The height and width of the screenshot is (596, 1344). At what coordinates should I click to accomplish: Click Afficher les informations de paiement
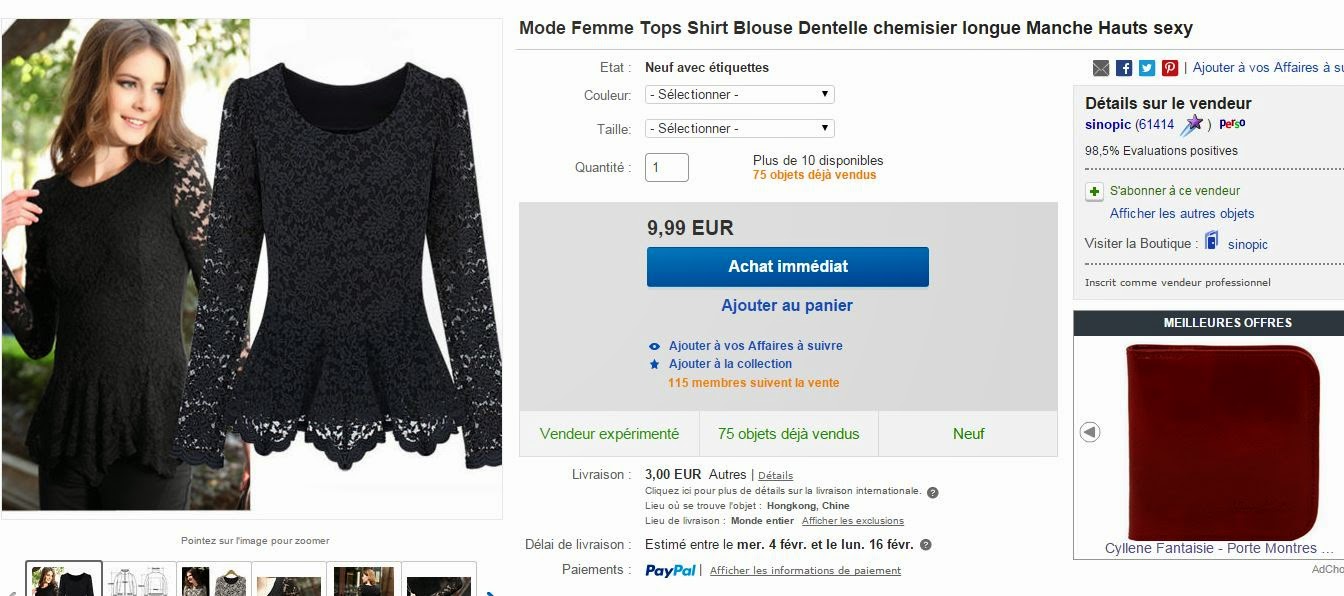point(805,571)
